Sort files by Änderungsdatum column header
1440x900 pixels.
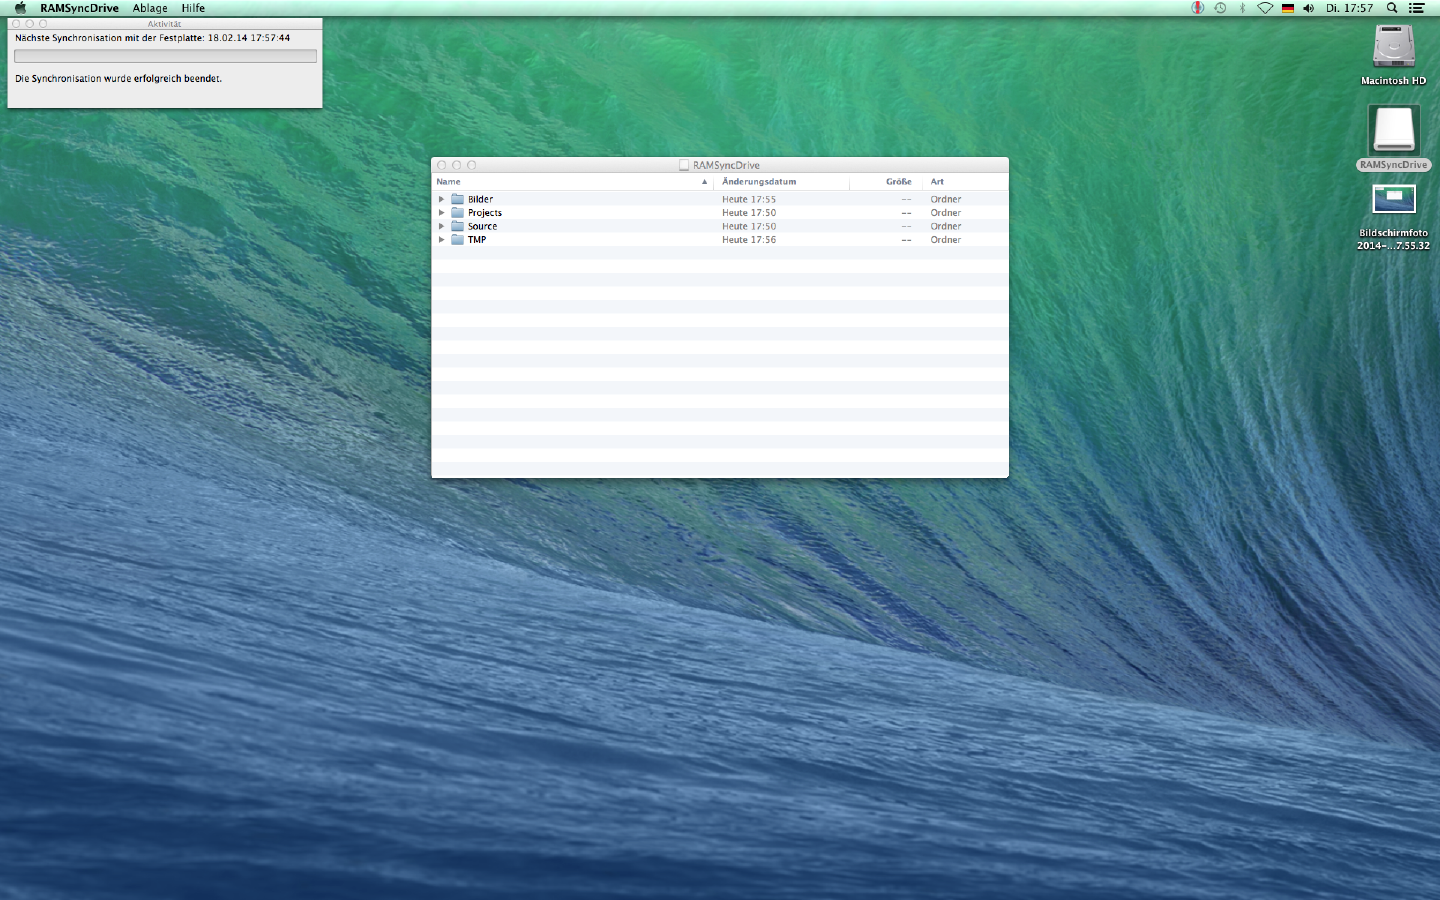(760, 182)
